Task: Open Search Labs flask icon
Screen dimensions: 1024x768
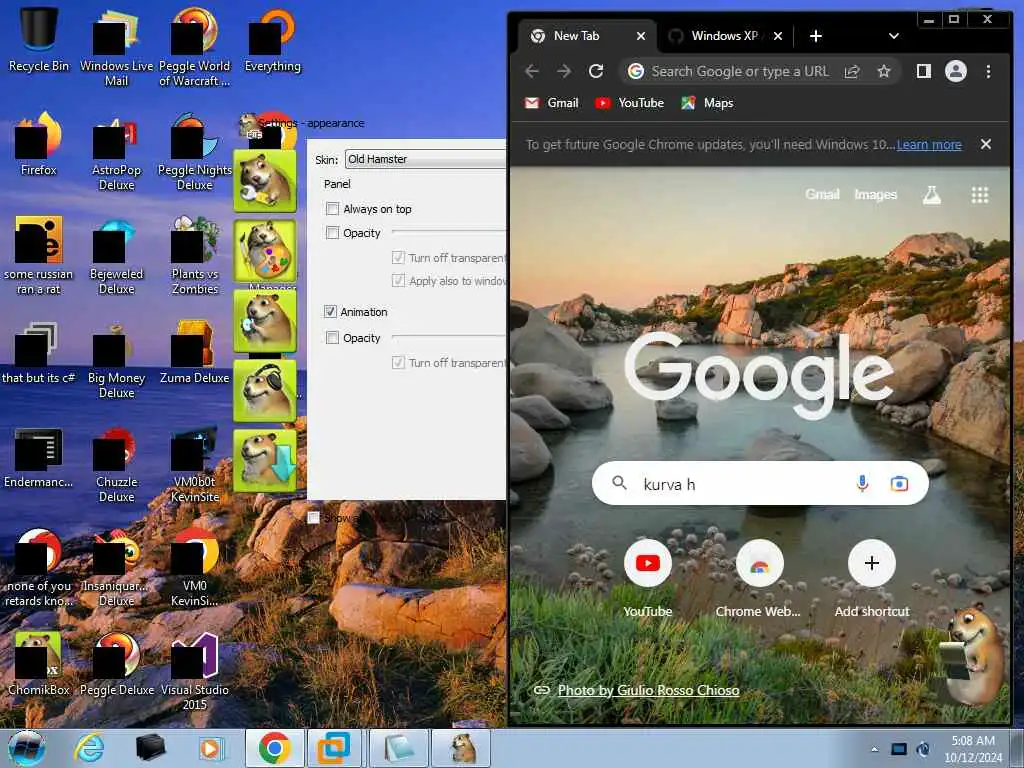Action: (x=931, y=195)
